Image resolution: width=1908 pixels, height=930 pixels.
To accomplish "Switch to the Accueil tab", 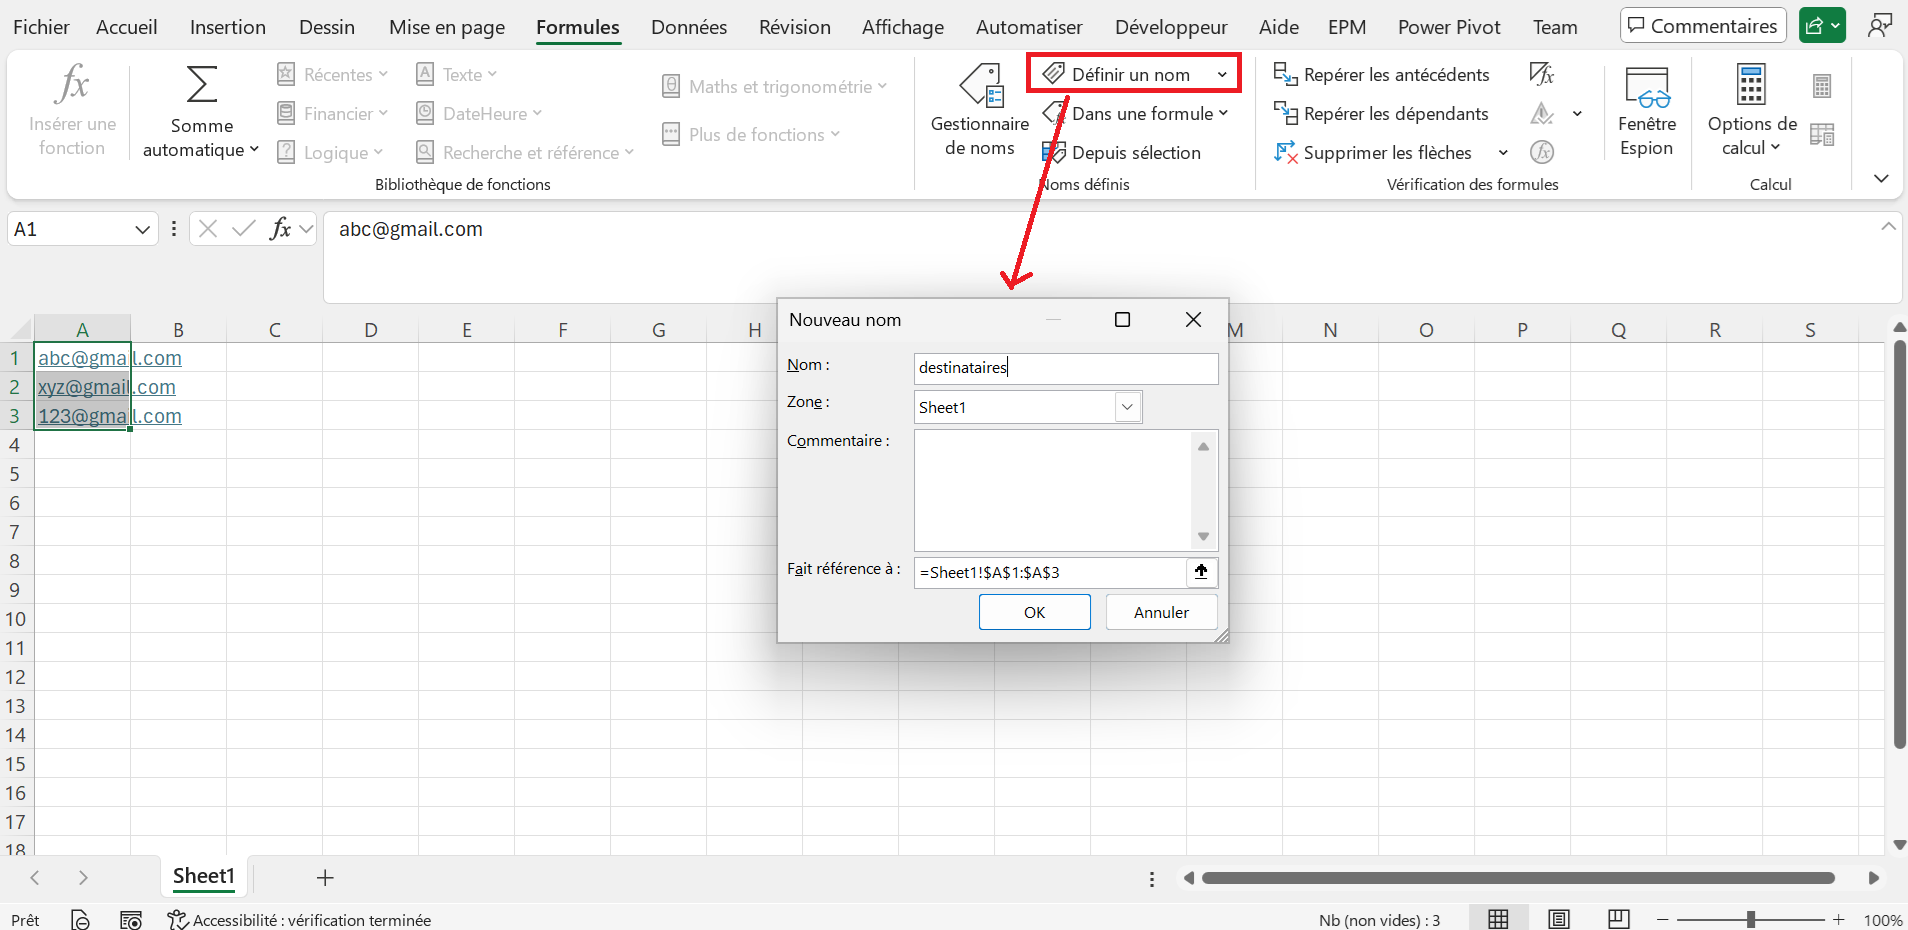I will coord(127,27).
